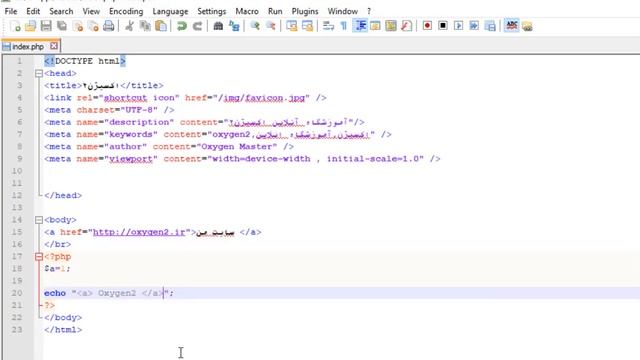This screenshot has width=640, height=360.
Task: Click the Stop Recording square icon
Action: pos(443,26)
